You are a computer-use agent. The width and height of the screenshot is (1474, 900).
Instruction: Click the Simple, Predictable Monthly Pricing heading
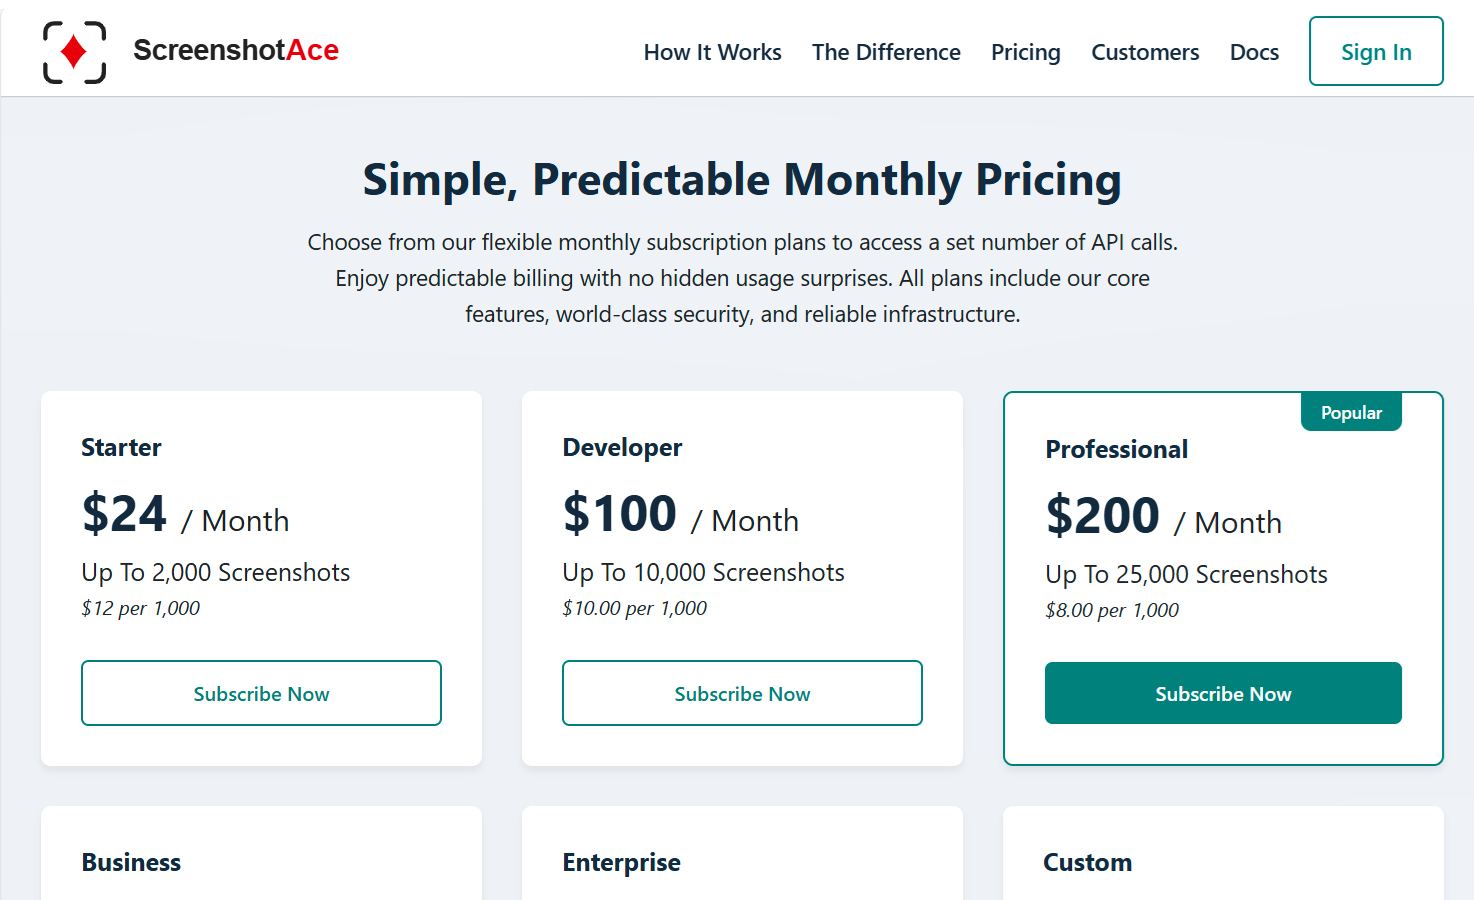tap(742, 180)
